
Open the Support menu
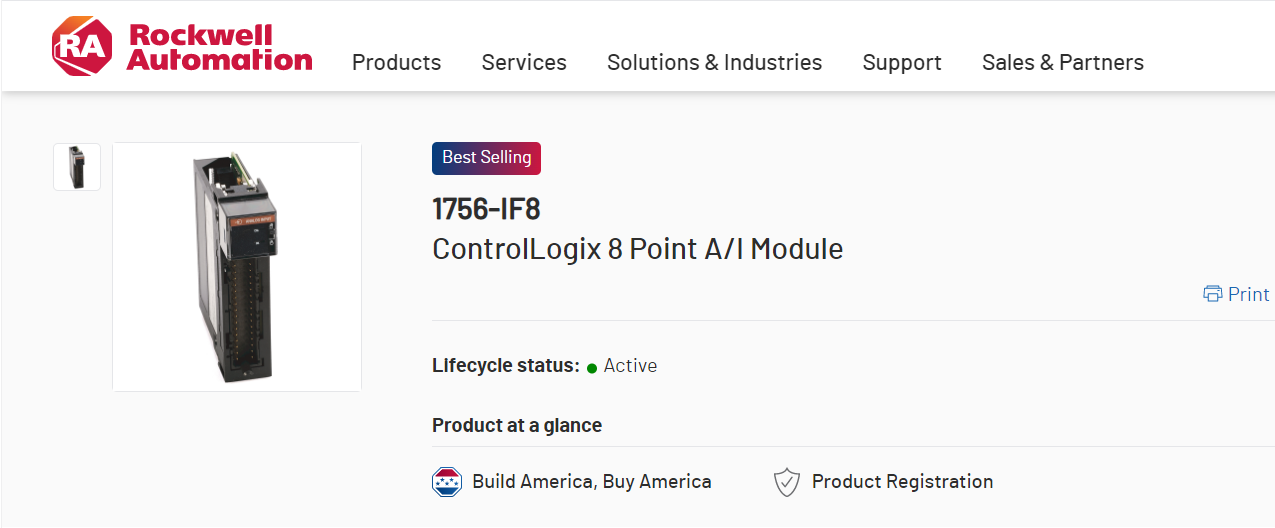point(902,62)
